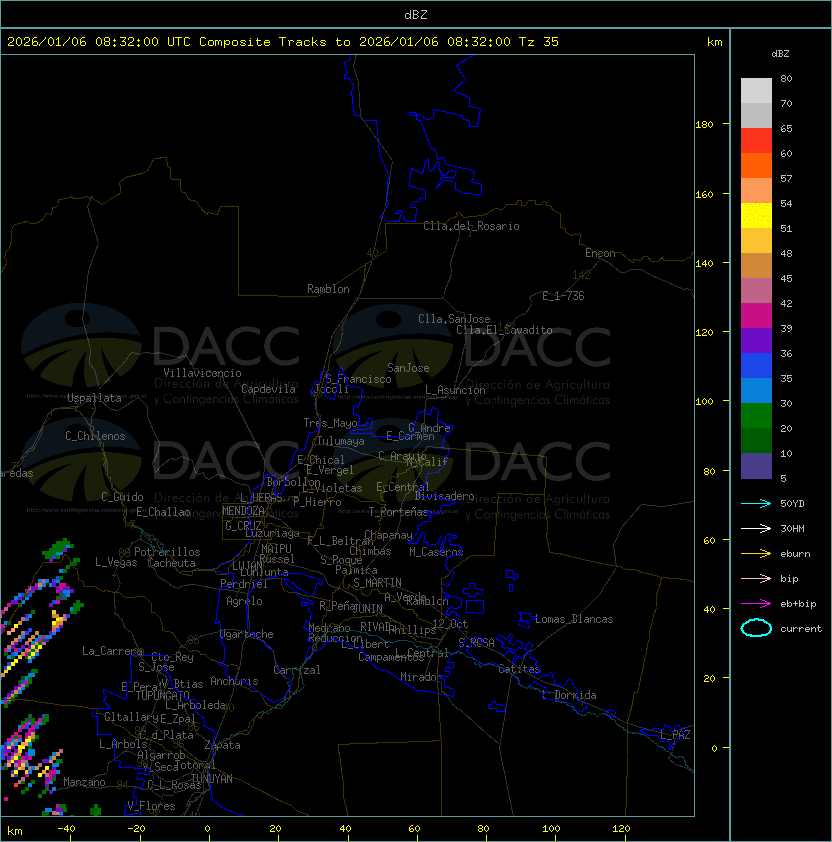Click the 'S_ROSA' place label
The image size is (832, 842).
point(476,643)
